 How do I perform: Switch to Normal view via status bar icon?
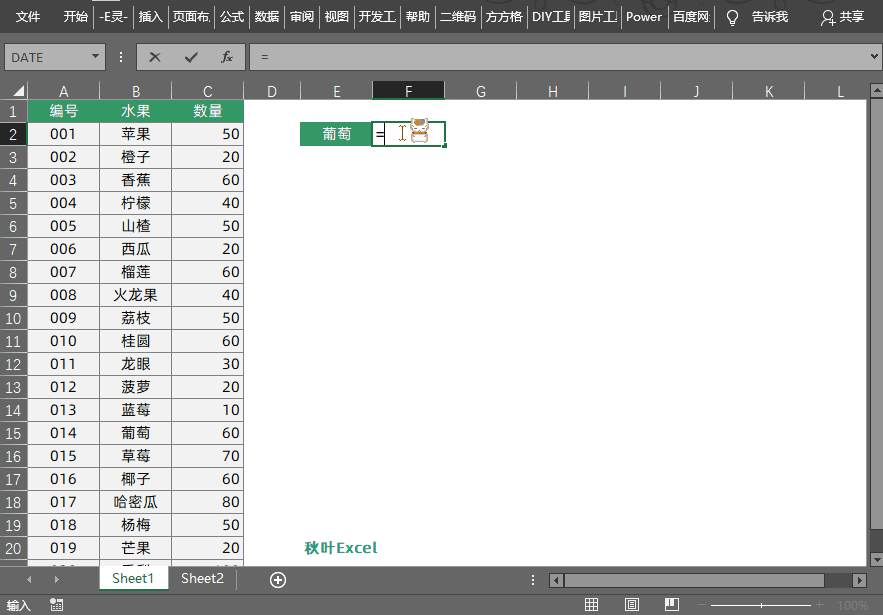591,605
